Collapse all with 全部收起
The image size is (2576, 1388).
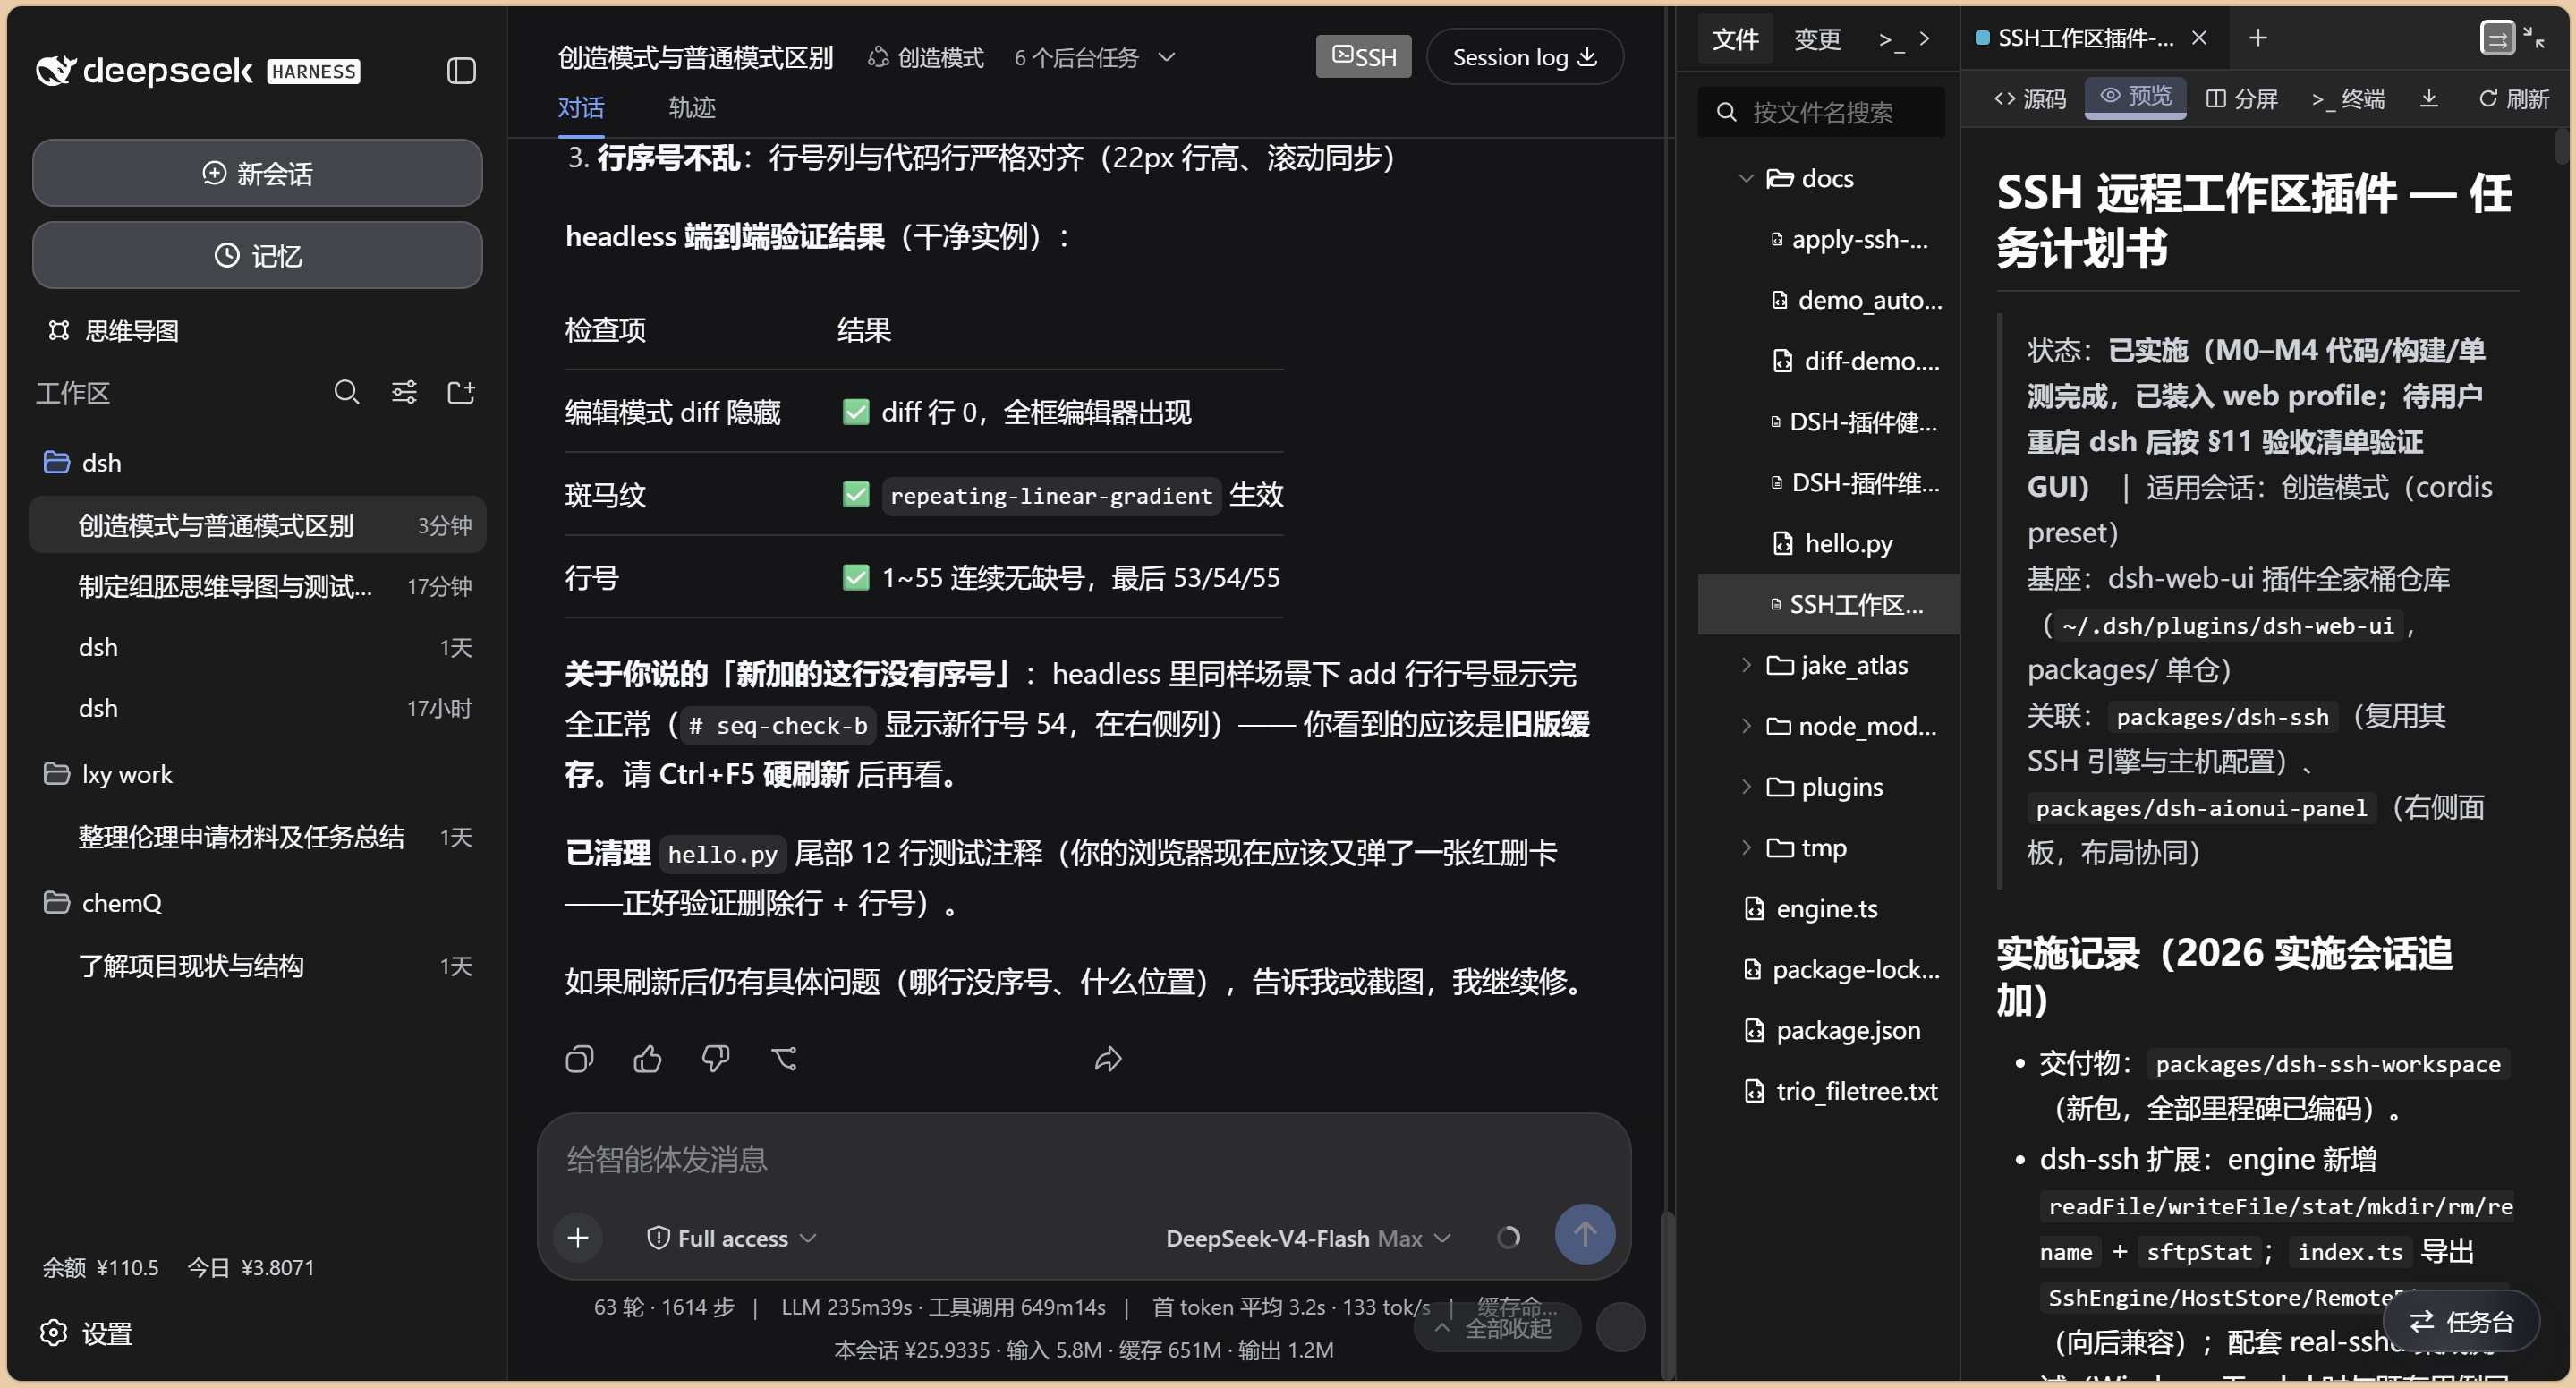tap(1497, 1328)
